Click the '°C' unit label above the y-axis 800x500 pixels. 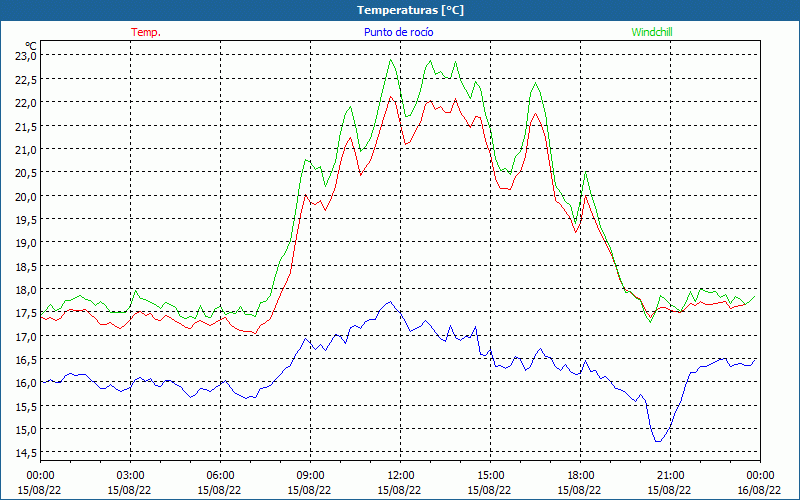coord(31,45)
